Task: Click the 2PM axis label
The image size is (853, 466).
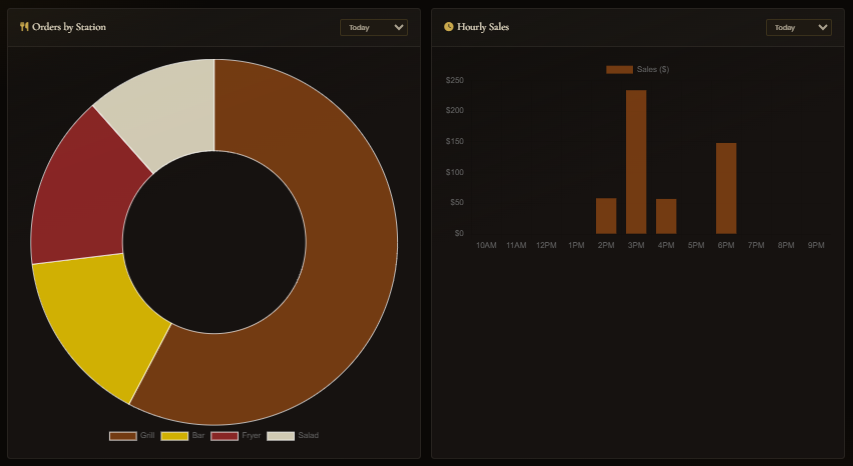Action: click(x=606, y=245)
